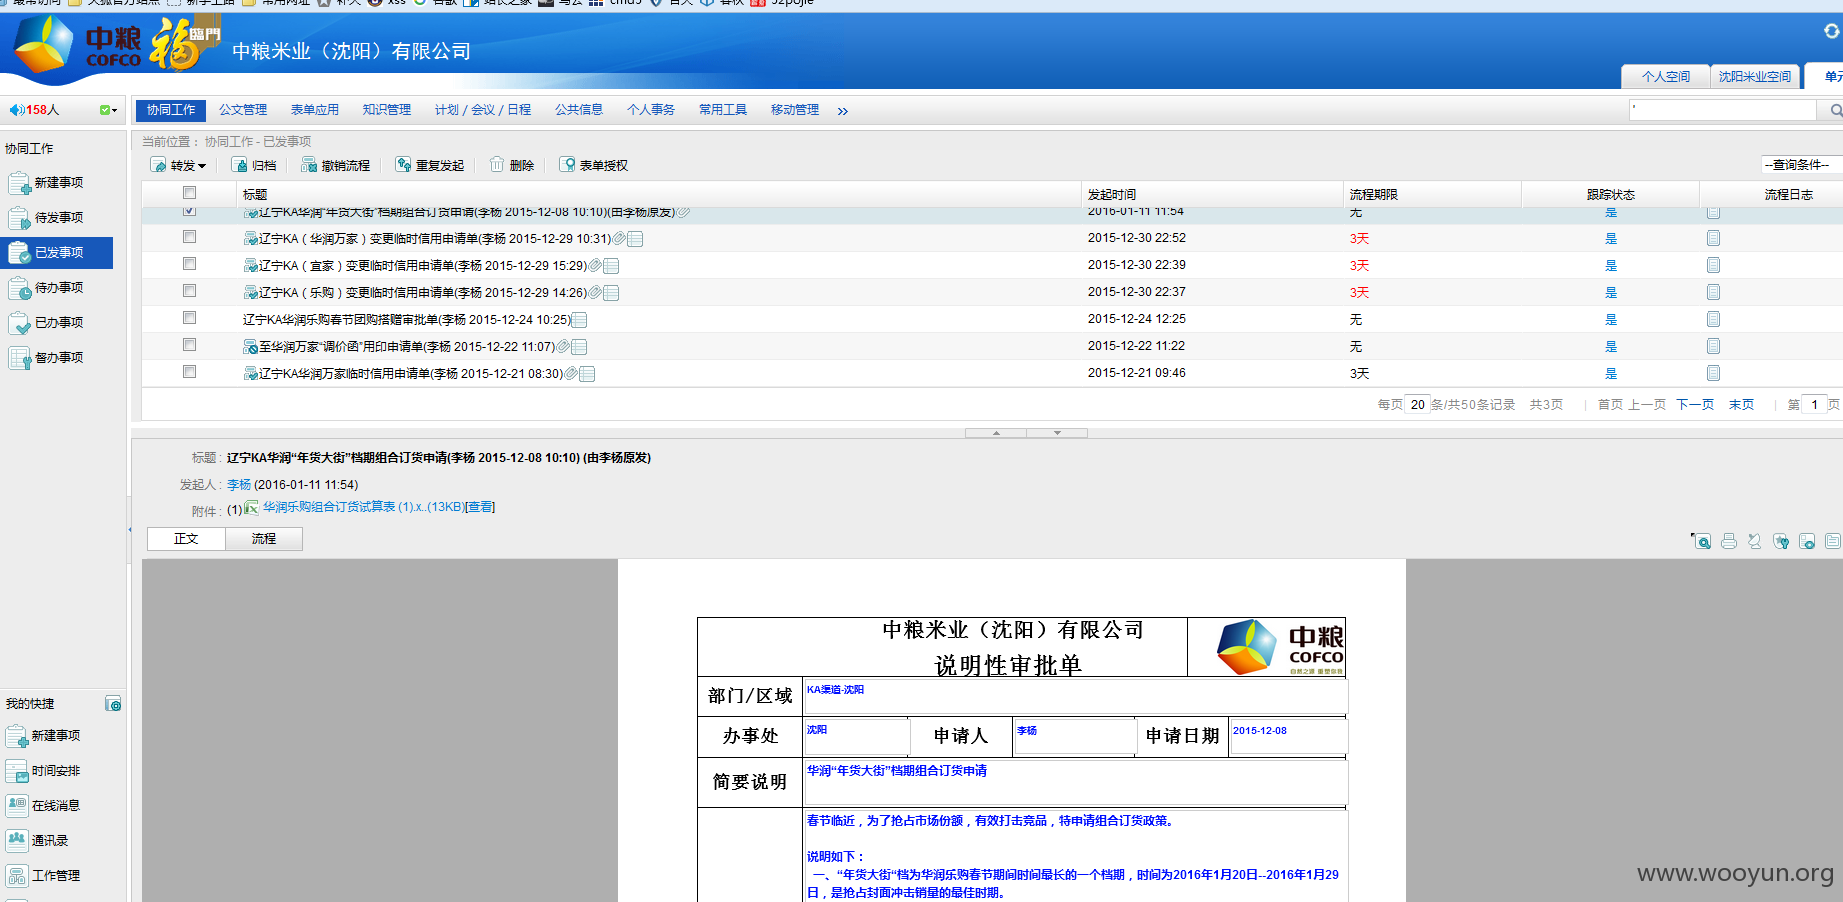The width and height of the screenshot is (1843, 902).
Task: Open the flow log icon for the 2015-12-21 09:46 row
Action: (x=1713, y=373)
